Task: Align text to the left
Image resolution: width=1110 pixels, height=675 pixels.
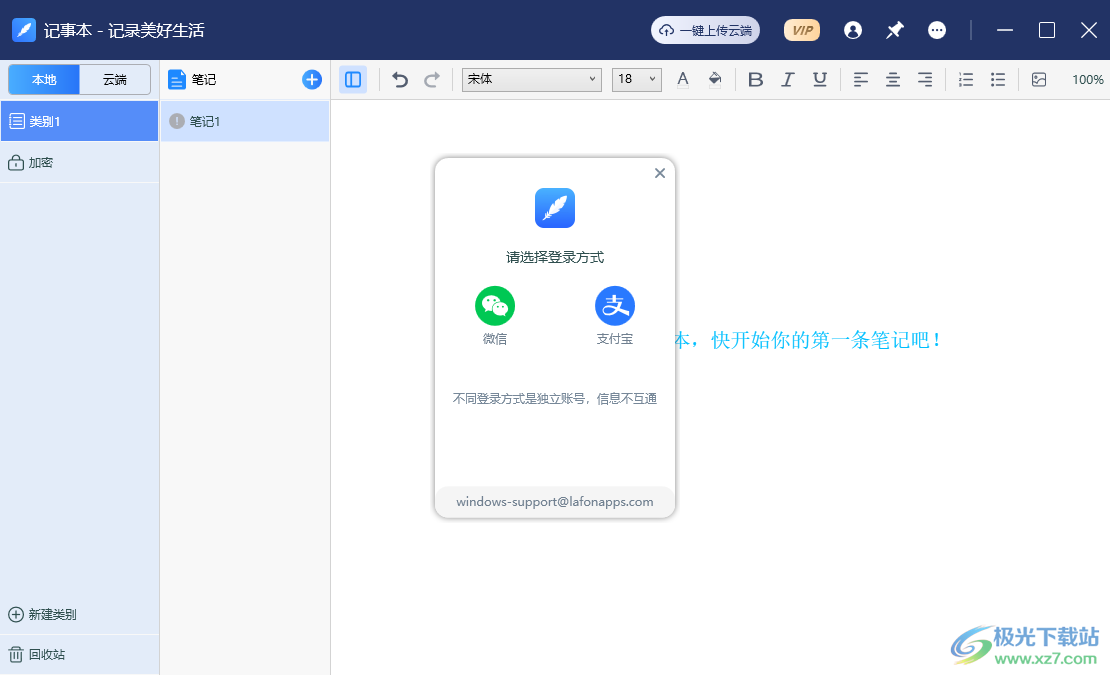Action: pyautogui.click(x=861, y=79)
